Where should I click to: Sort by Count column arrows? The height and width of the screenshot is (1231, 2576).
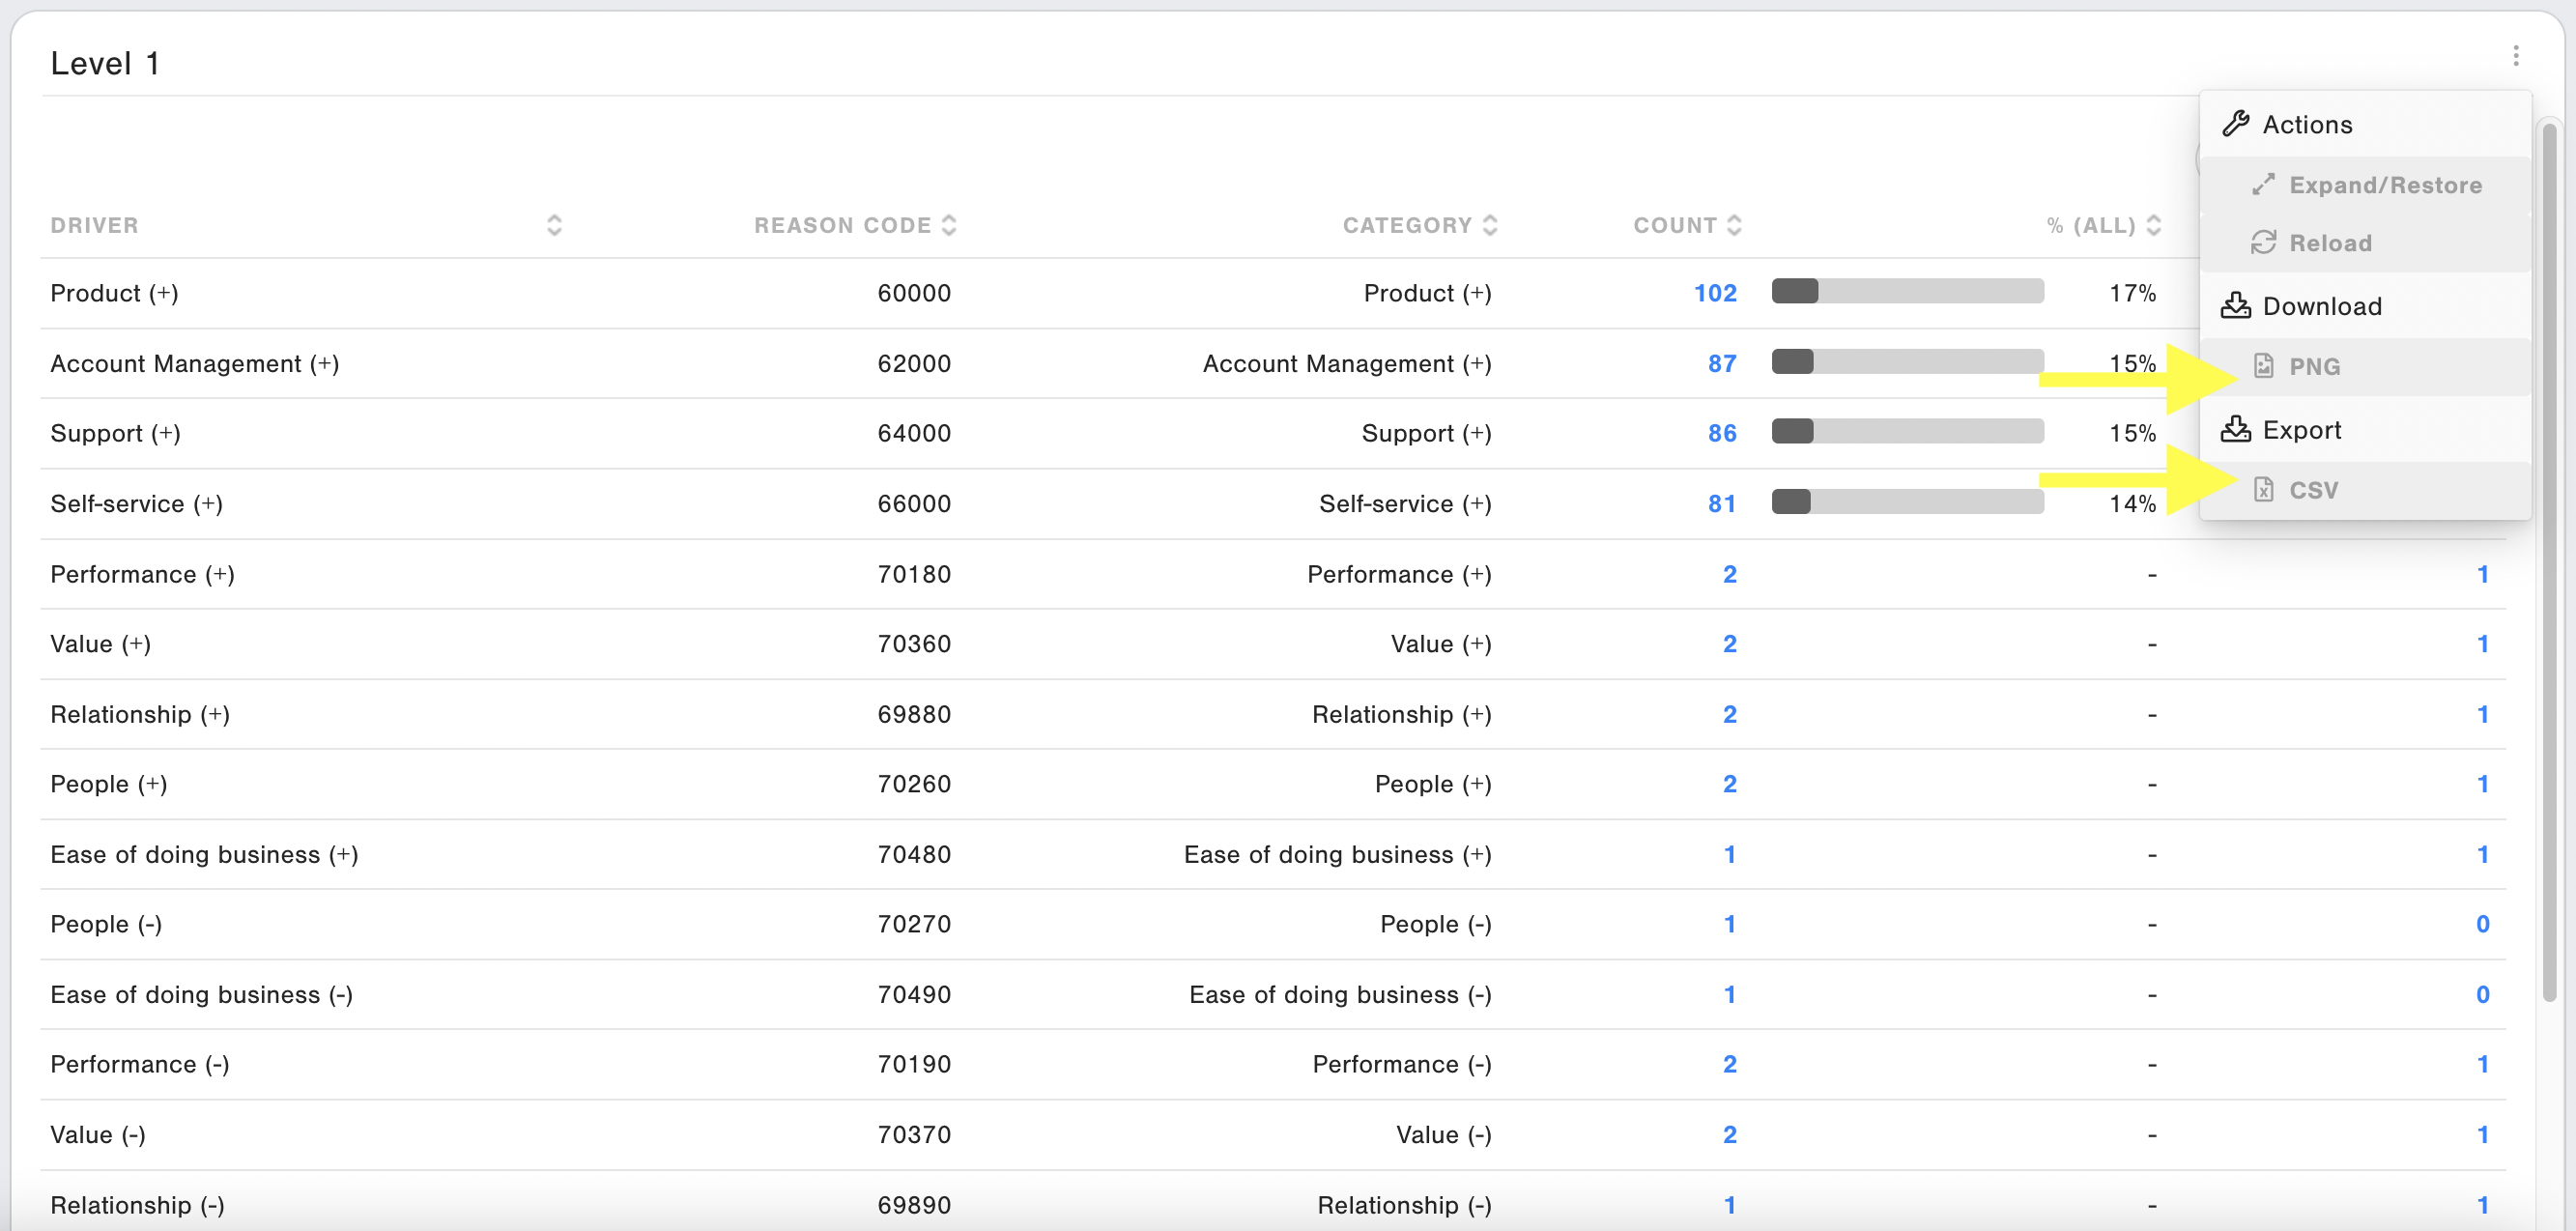1735,225
